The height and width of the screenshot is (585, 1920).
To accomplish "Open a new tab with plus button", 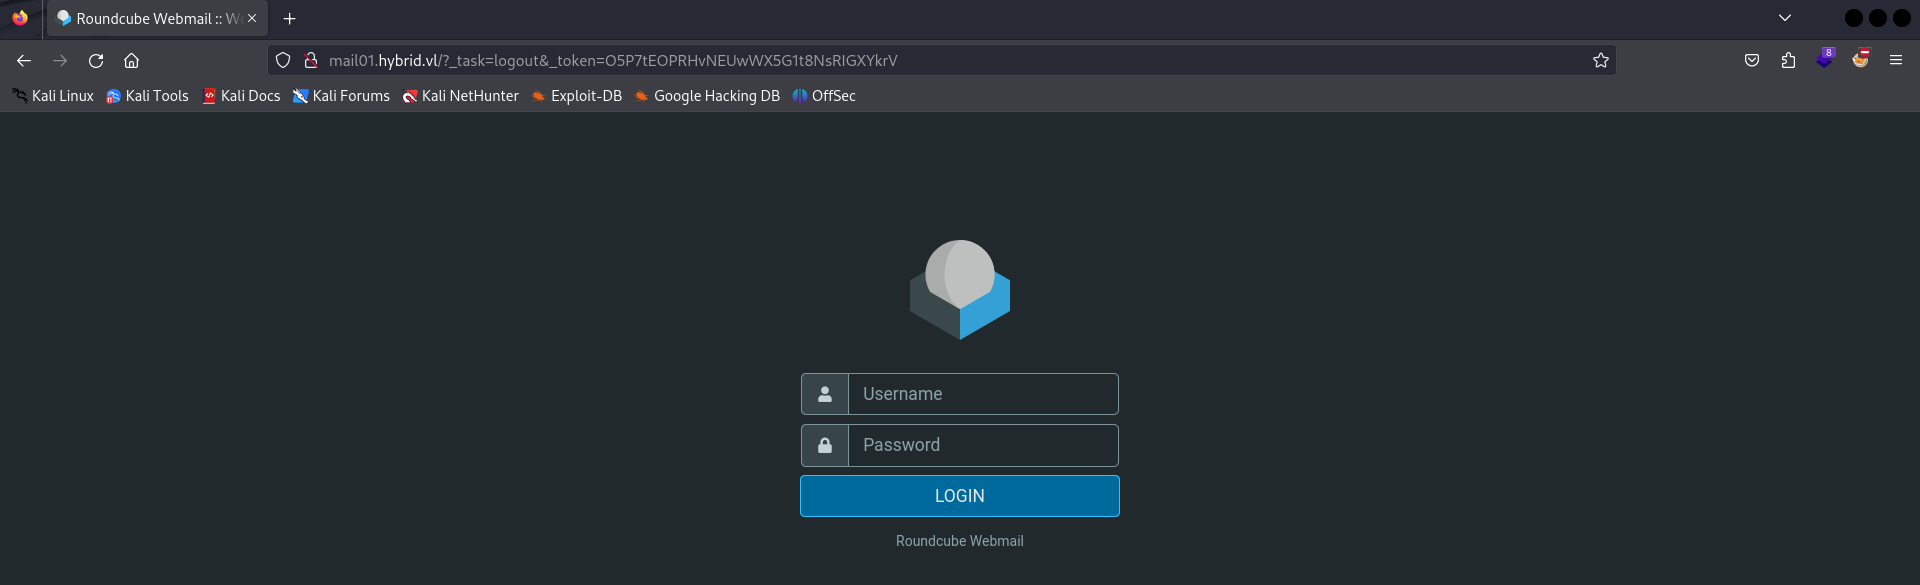I will (x=289, y=19).
